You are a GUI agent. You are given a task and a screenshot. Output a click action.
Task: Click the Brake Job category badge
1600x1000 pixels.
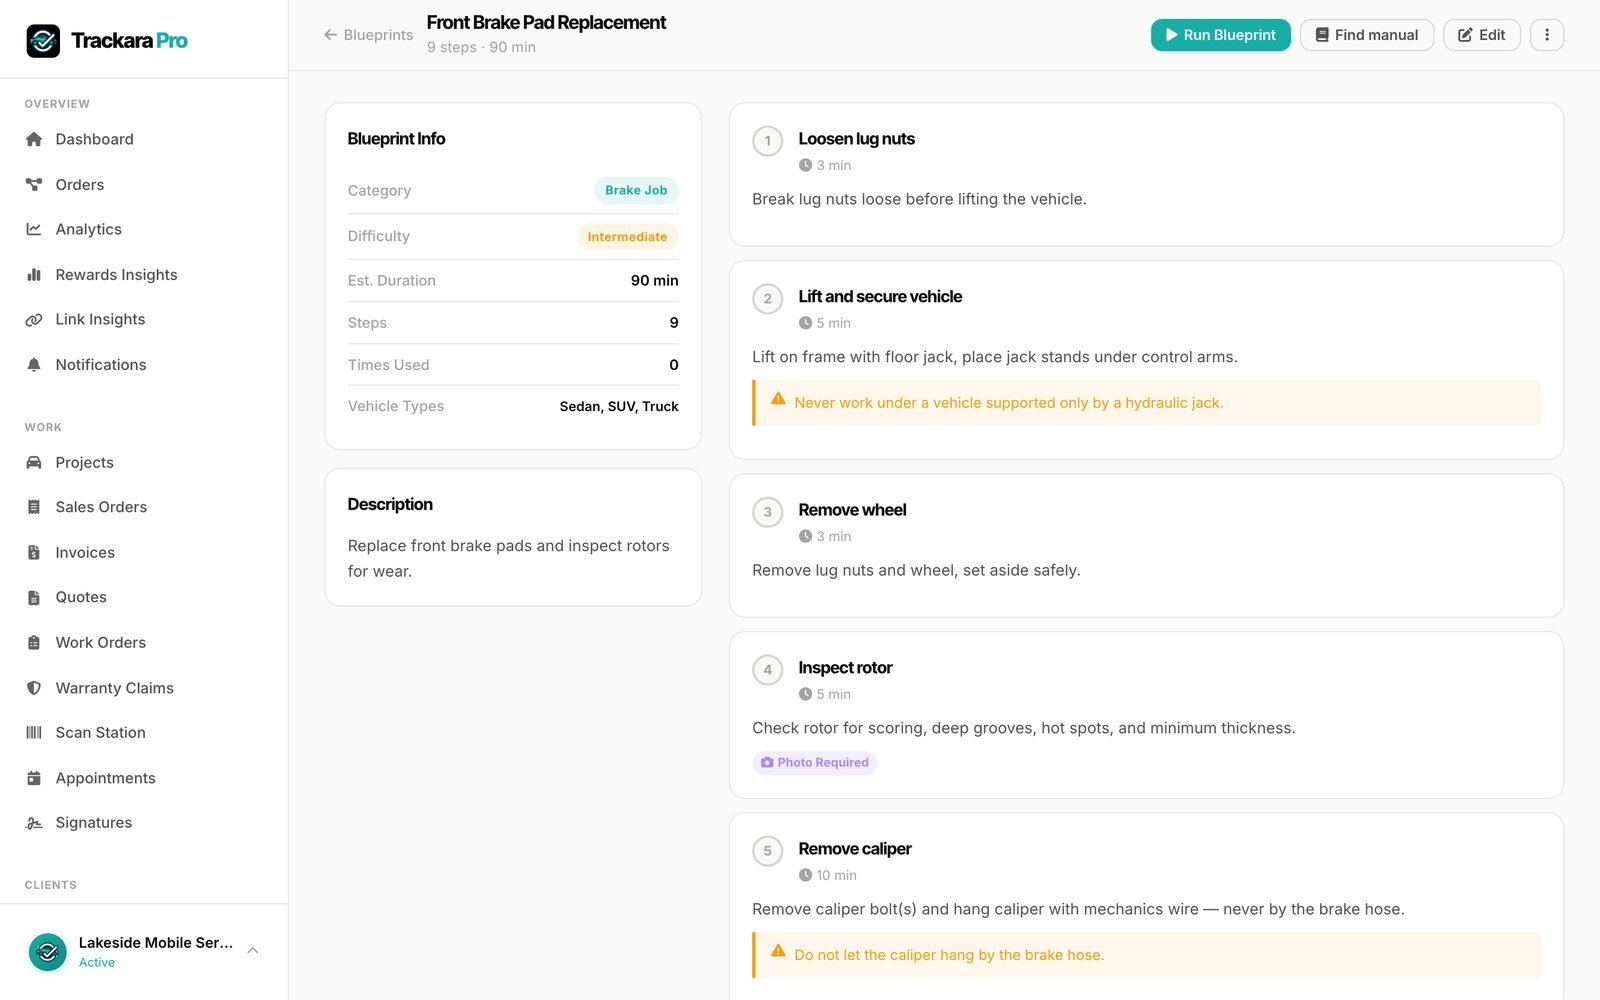click(x=636, y=190)
